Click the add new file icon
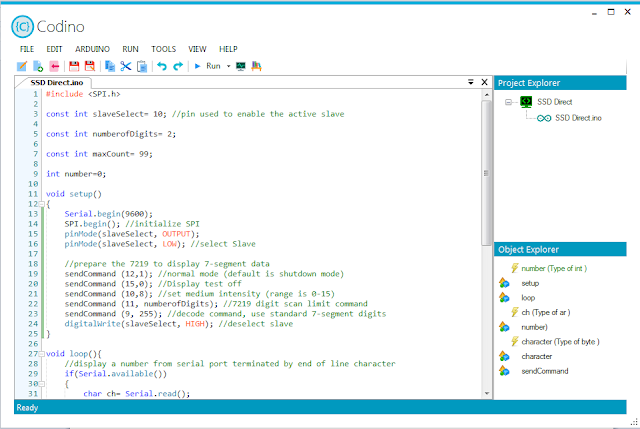Screen dimensions: 640x429 [38, 66]
